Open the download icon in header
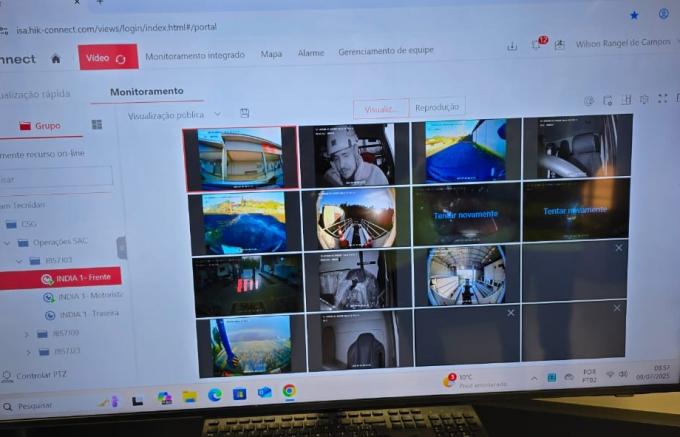680x437 pixels. [512, 46]
